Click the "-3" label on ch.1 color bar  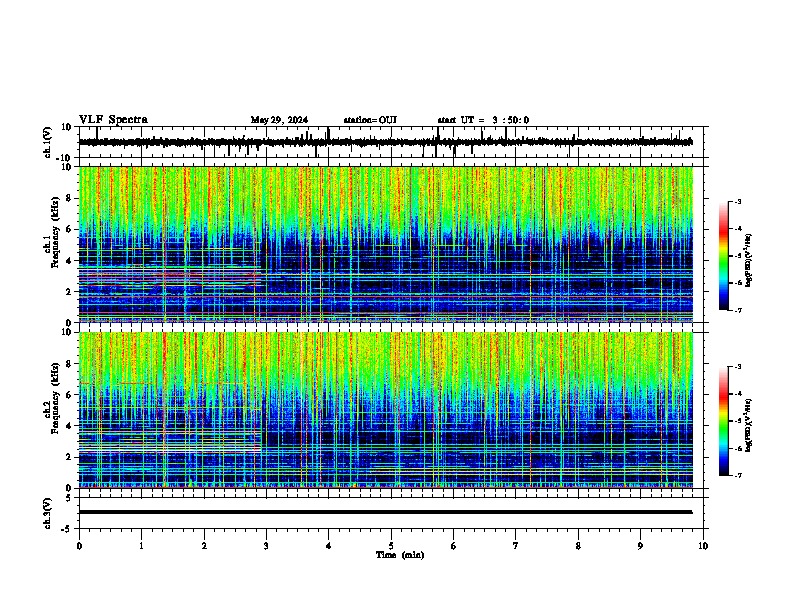(738, 201)
